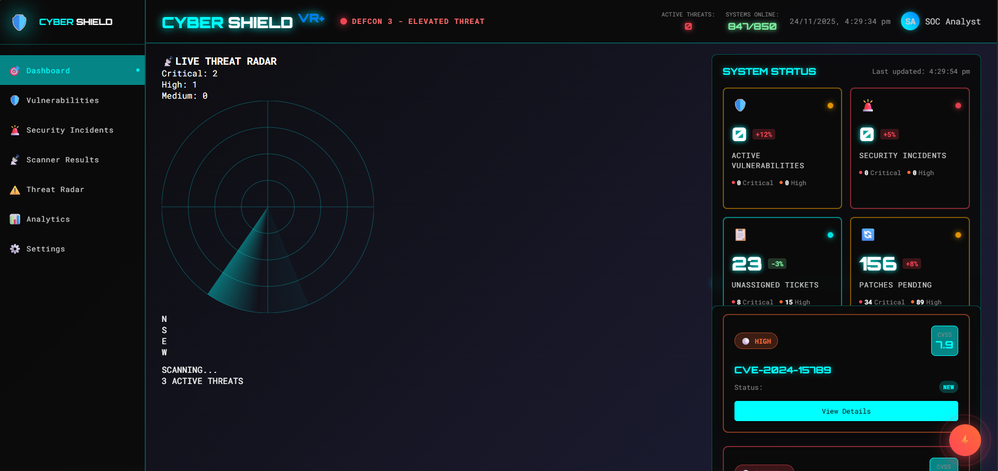Click the red status dot on Security Incidents card
This screenshot has height=471, width=998.
958,106
